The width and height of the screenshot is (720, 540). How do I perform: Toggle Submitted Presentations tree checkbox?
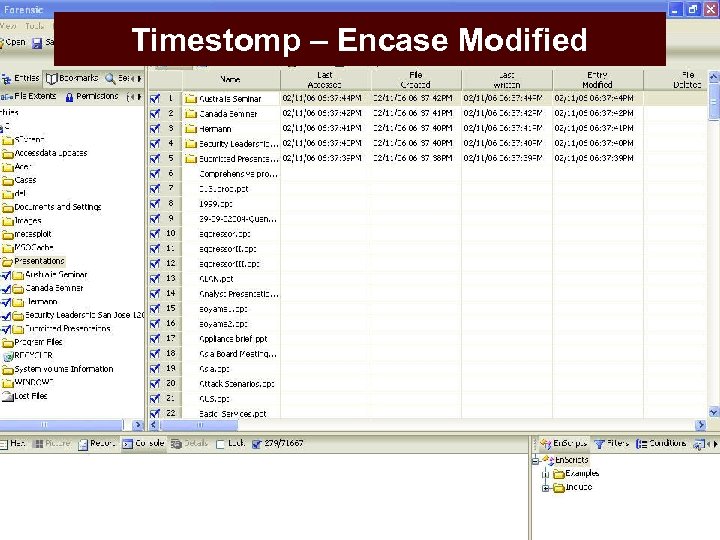click(x=6, y=329)
